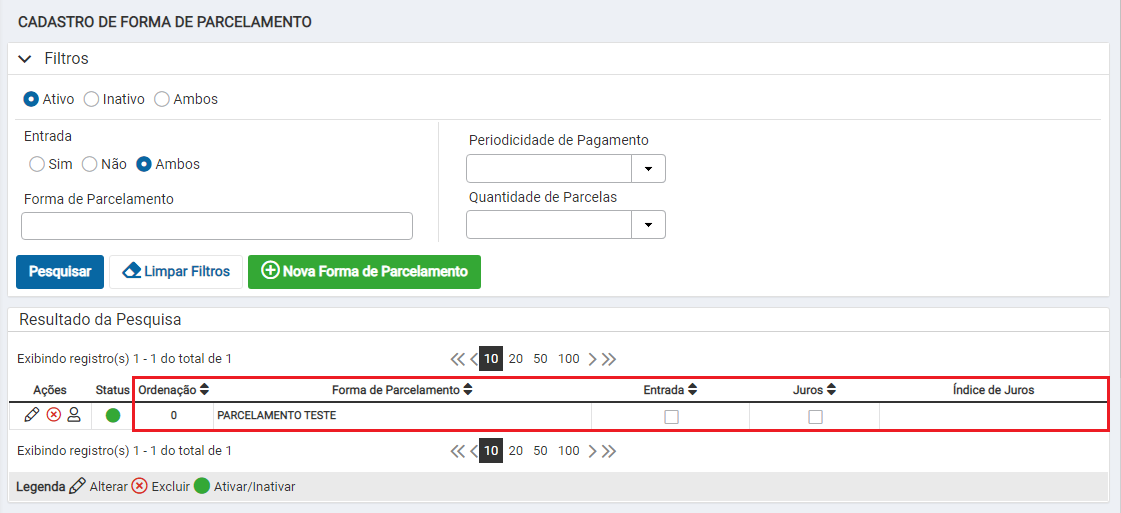1121x513 pixels.
Task: Check the Juros checkbox in the result row
Action: [x=815, y=417]
